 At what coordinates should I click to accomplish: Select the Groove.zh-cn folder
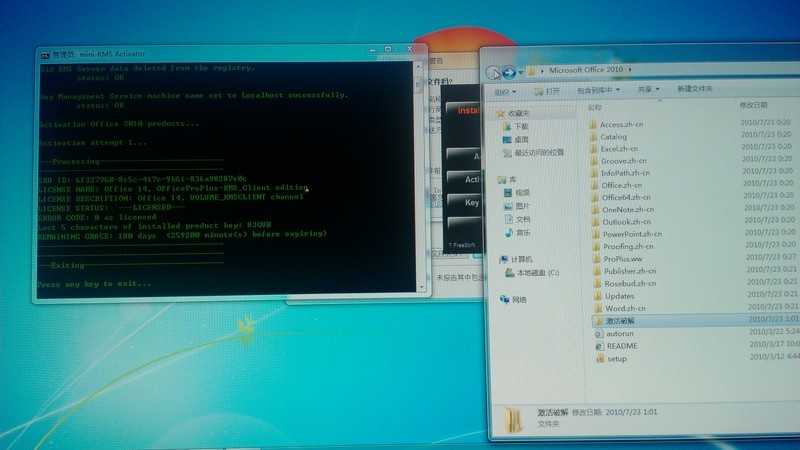pos(618,161)
